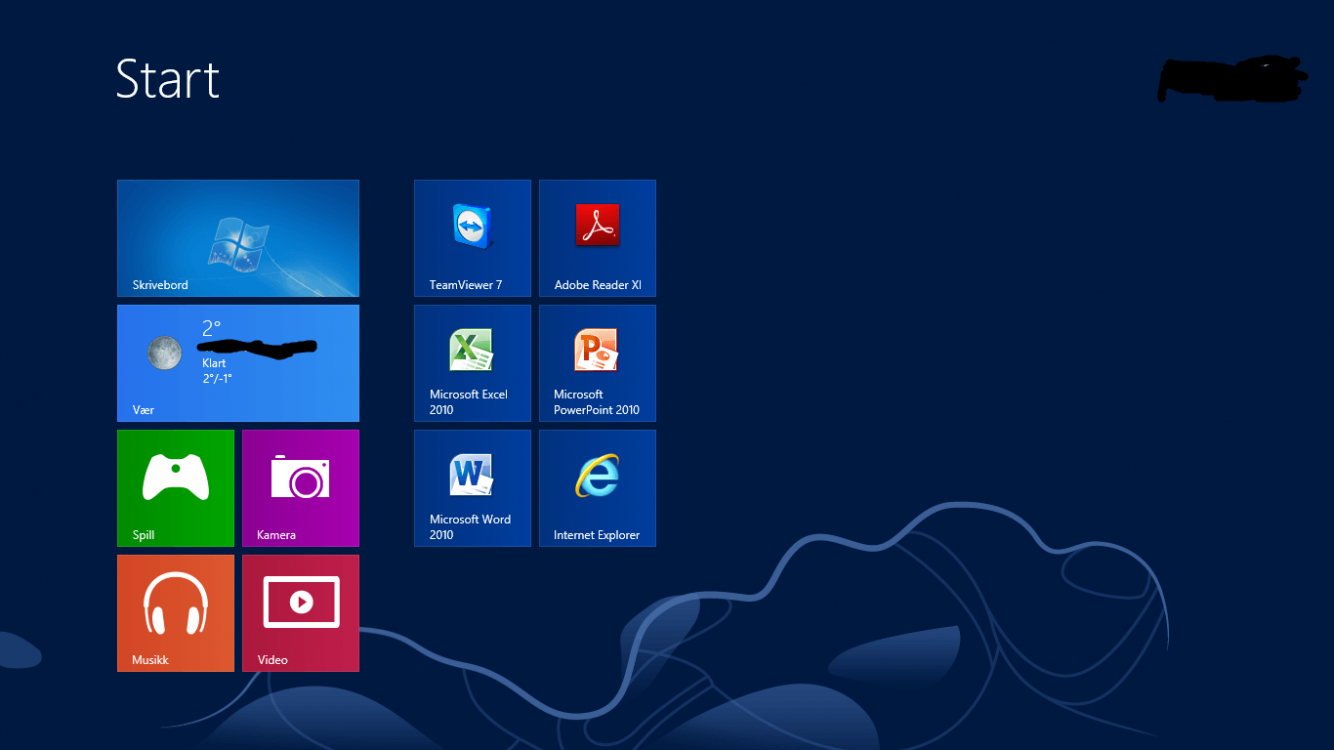Open Adobe Reader XI
1334x750 pixels.
point(597,238)
